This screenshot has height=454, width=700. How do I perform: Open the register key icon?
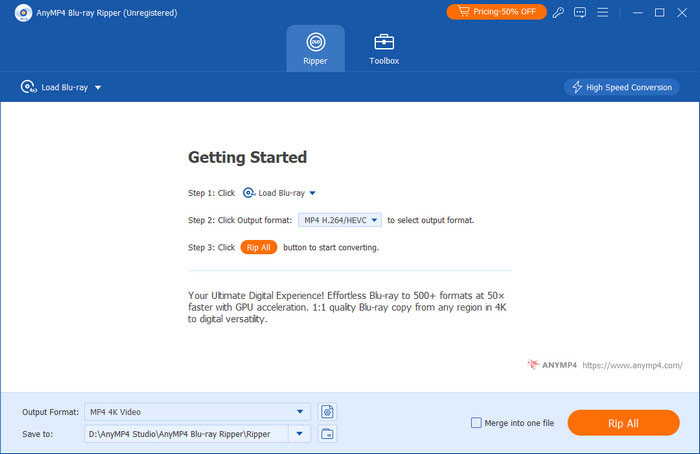pyautogui.click(x=558, y=12)
